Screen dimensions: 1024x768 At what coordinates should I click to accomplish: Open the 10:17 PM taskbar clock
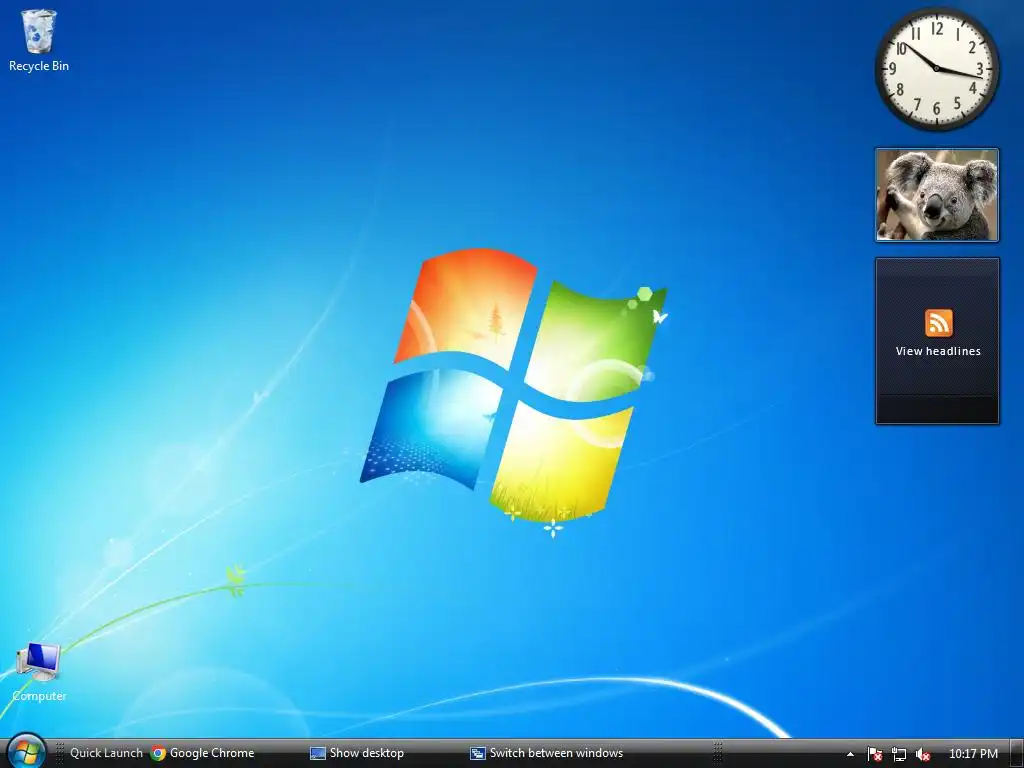973,754
